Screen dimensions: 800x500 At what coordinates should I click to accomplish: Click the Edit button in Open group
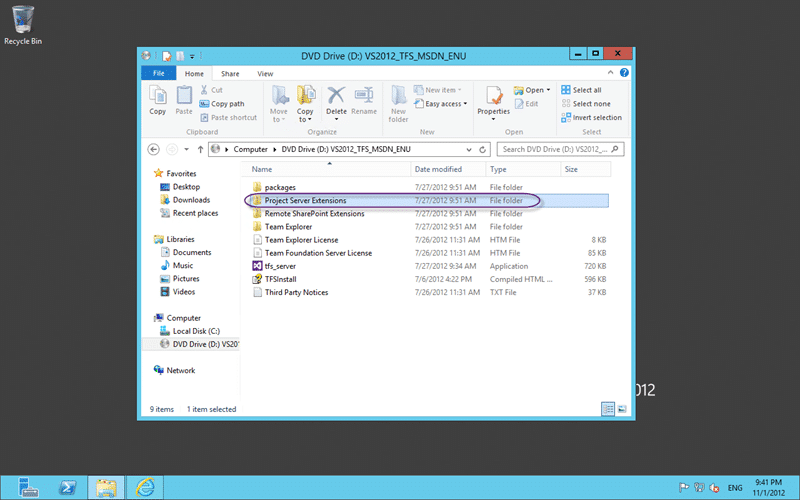(527, 104)
